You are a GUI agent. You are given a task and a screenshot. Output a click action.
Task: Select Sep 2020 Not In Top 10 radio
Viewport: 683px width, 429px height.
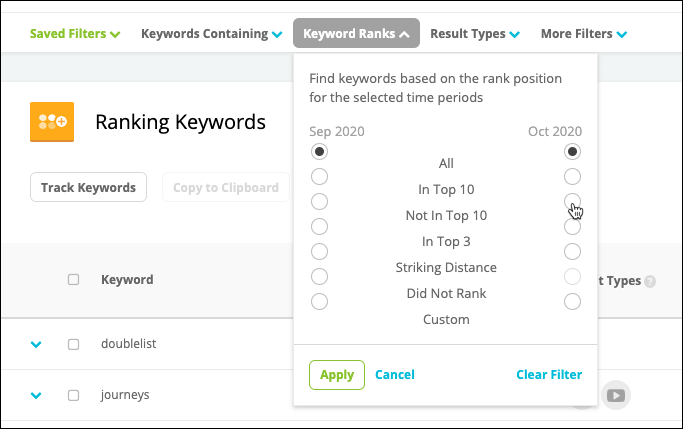pos(319,202)
